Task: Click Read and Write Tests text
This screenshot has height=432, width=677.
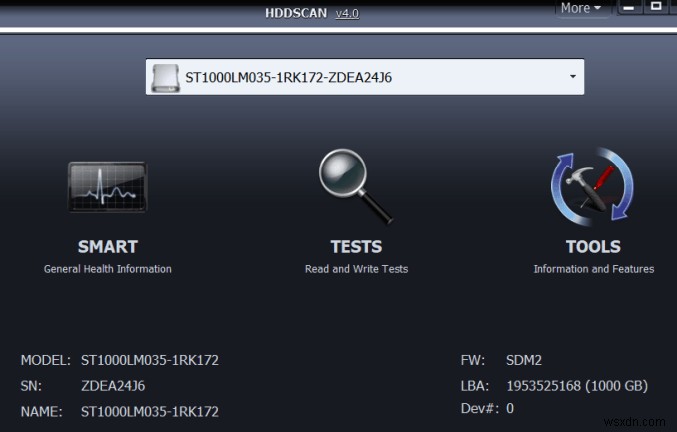Action: [356, 269]
